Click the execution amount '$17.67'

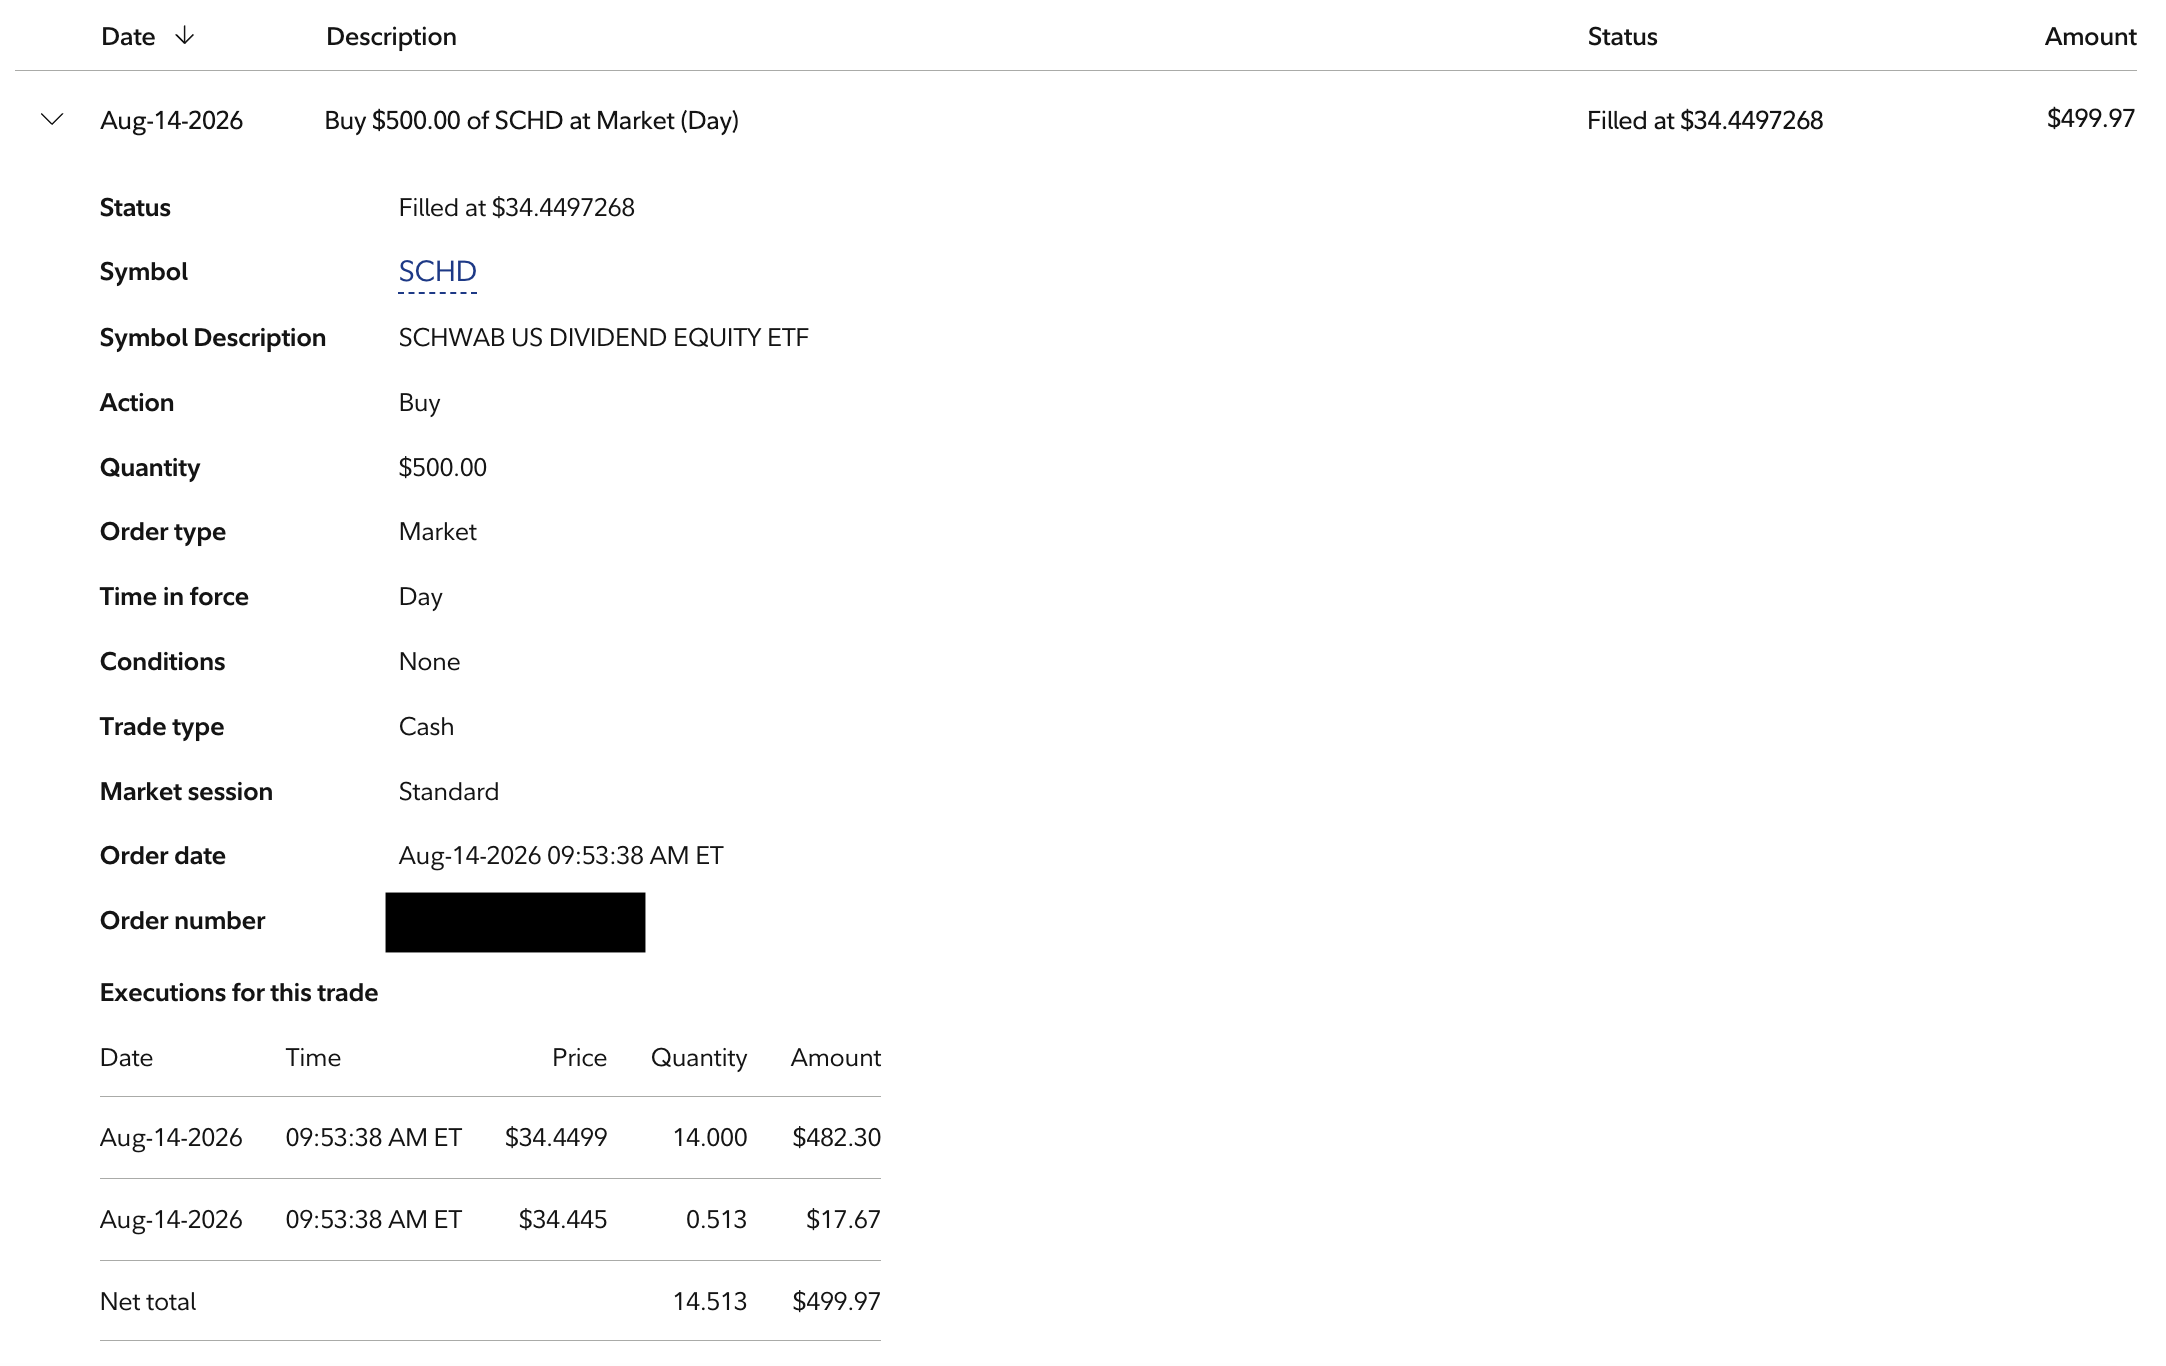point(843,1220)
